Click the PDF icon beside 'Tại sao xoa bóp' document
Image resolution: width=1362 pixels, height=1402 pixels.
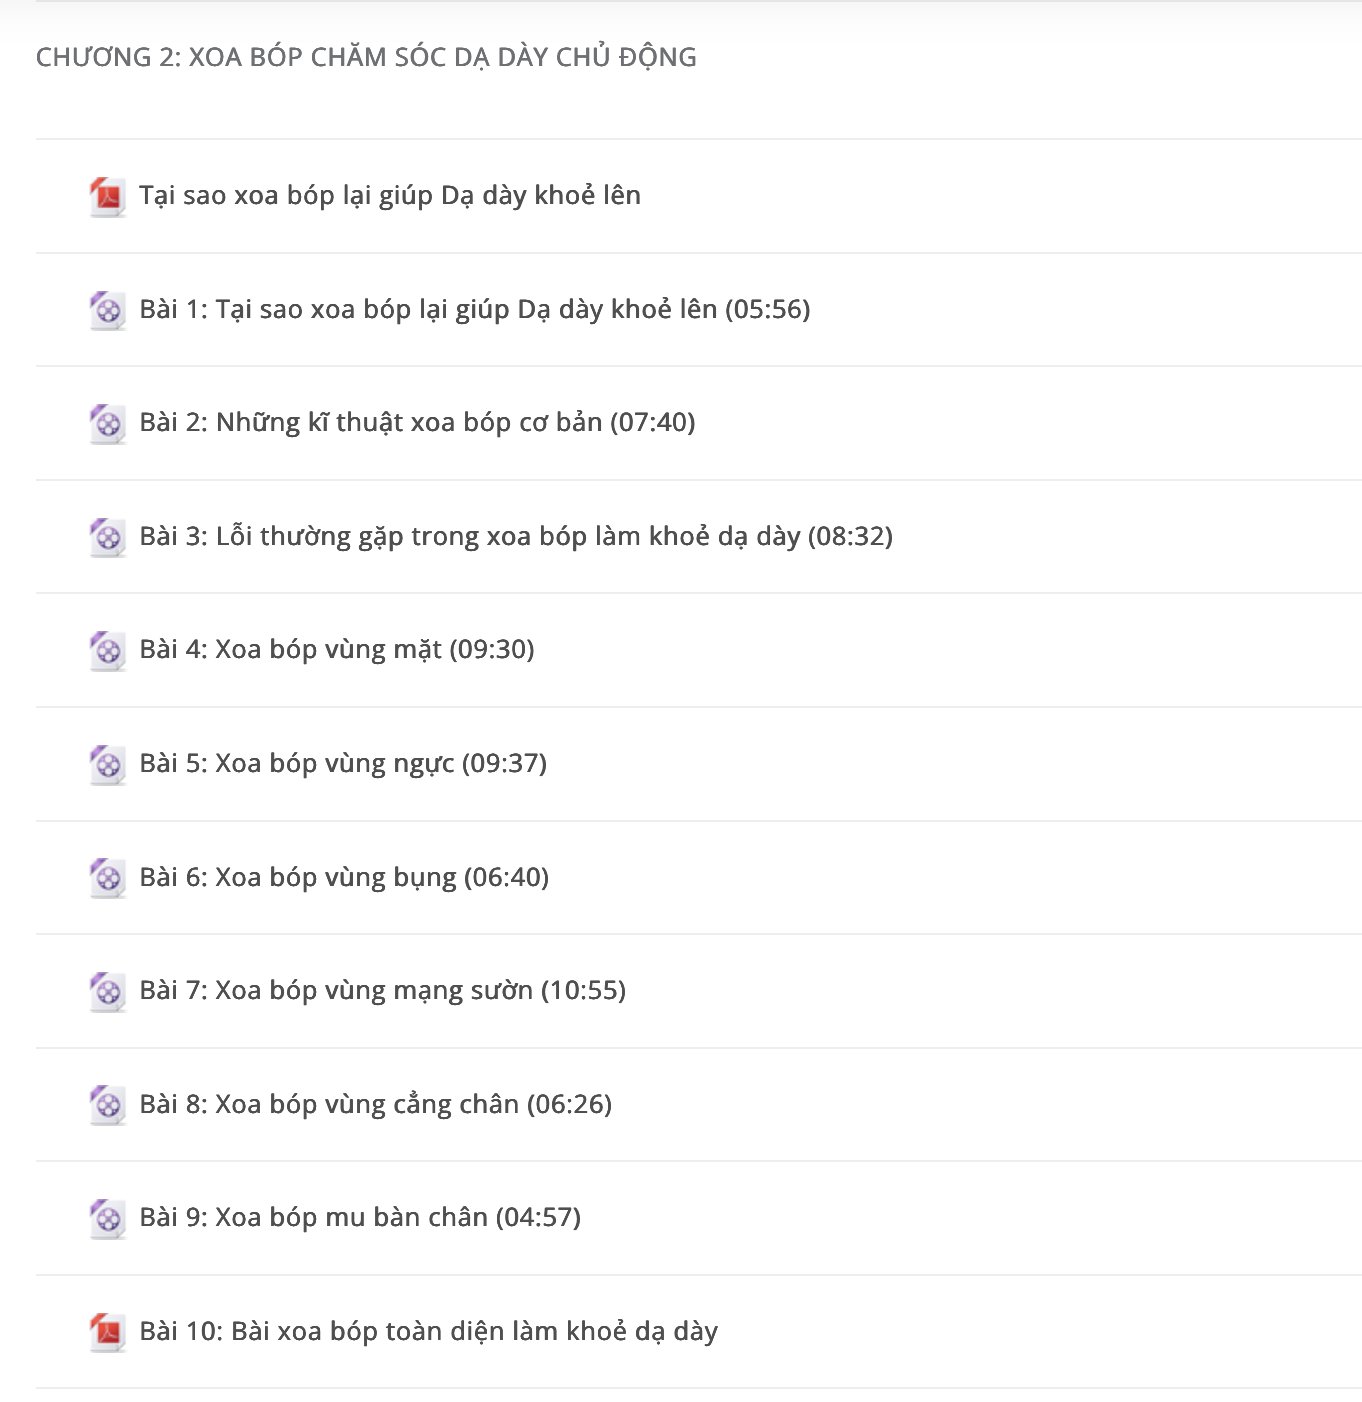point(107,196)
